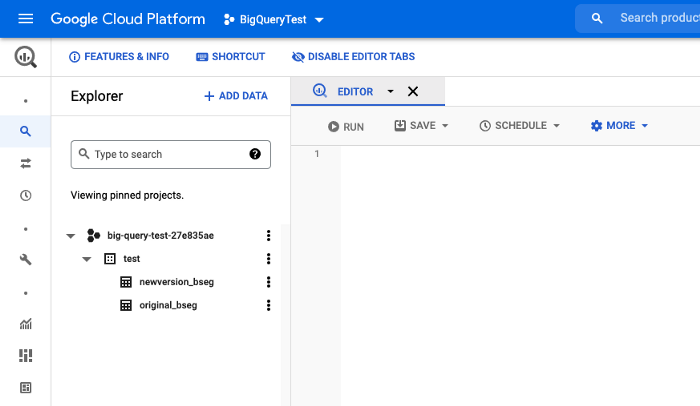700x406 pixels.
Task: Select the SQL workspace magnifier sidebar icon
Action: (25, 131)
